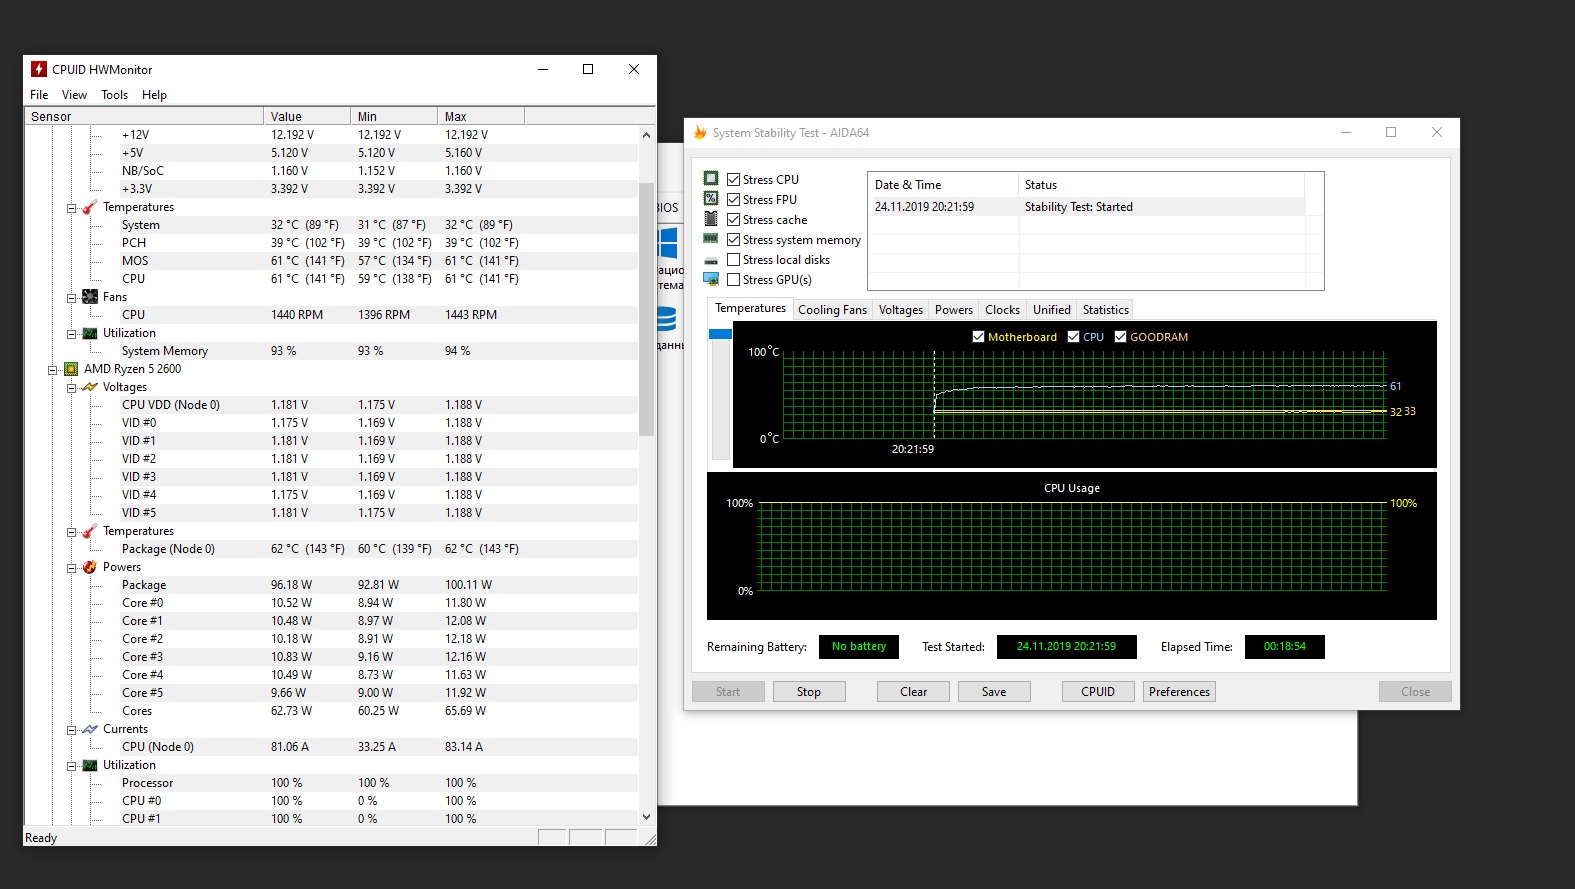Screen dimensions: 1575x889
Task: Click the thermometer icon beside Temperatures above Package
Action: click(90, 531)
